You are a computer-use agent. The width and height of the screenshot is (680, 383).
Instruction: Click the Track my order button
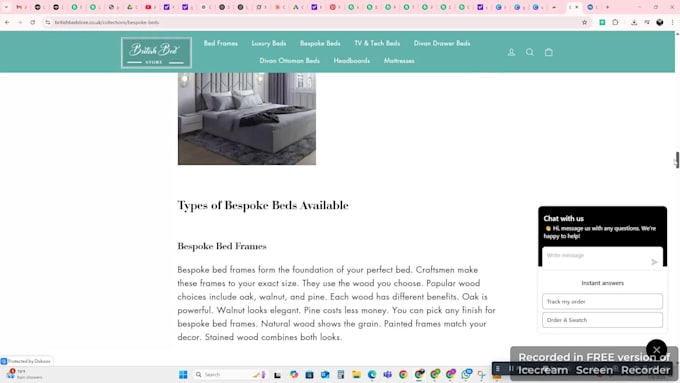tap(602, 301)
